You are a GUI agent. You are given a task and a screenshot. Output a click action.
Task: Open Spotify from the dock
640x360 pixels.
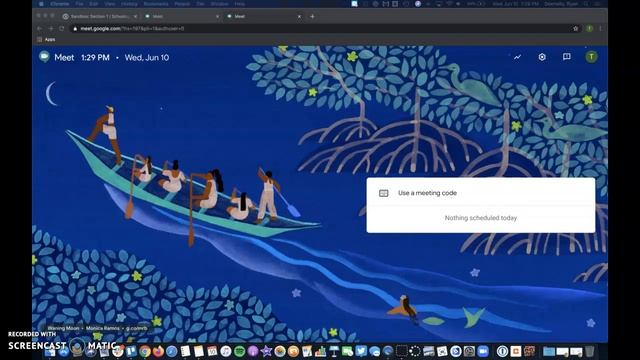240,351
